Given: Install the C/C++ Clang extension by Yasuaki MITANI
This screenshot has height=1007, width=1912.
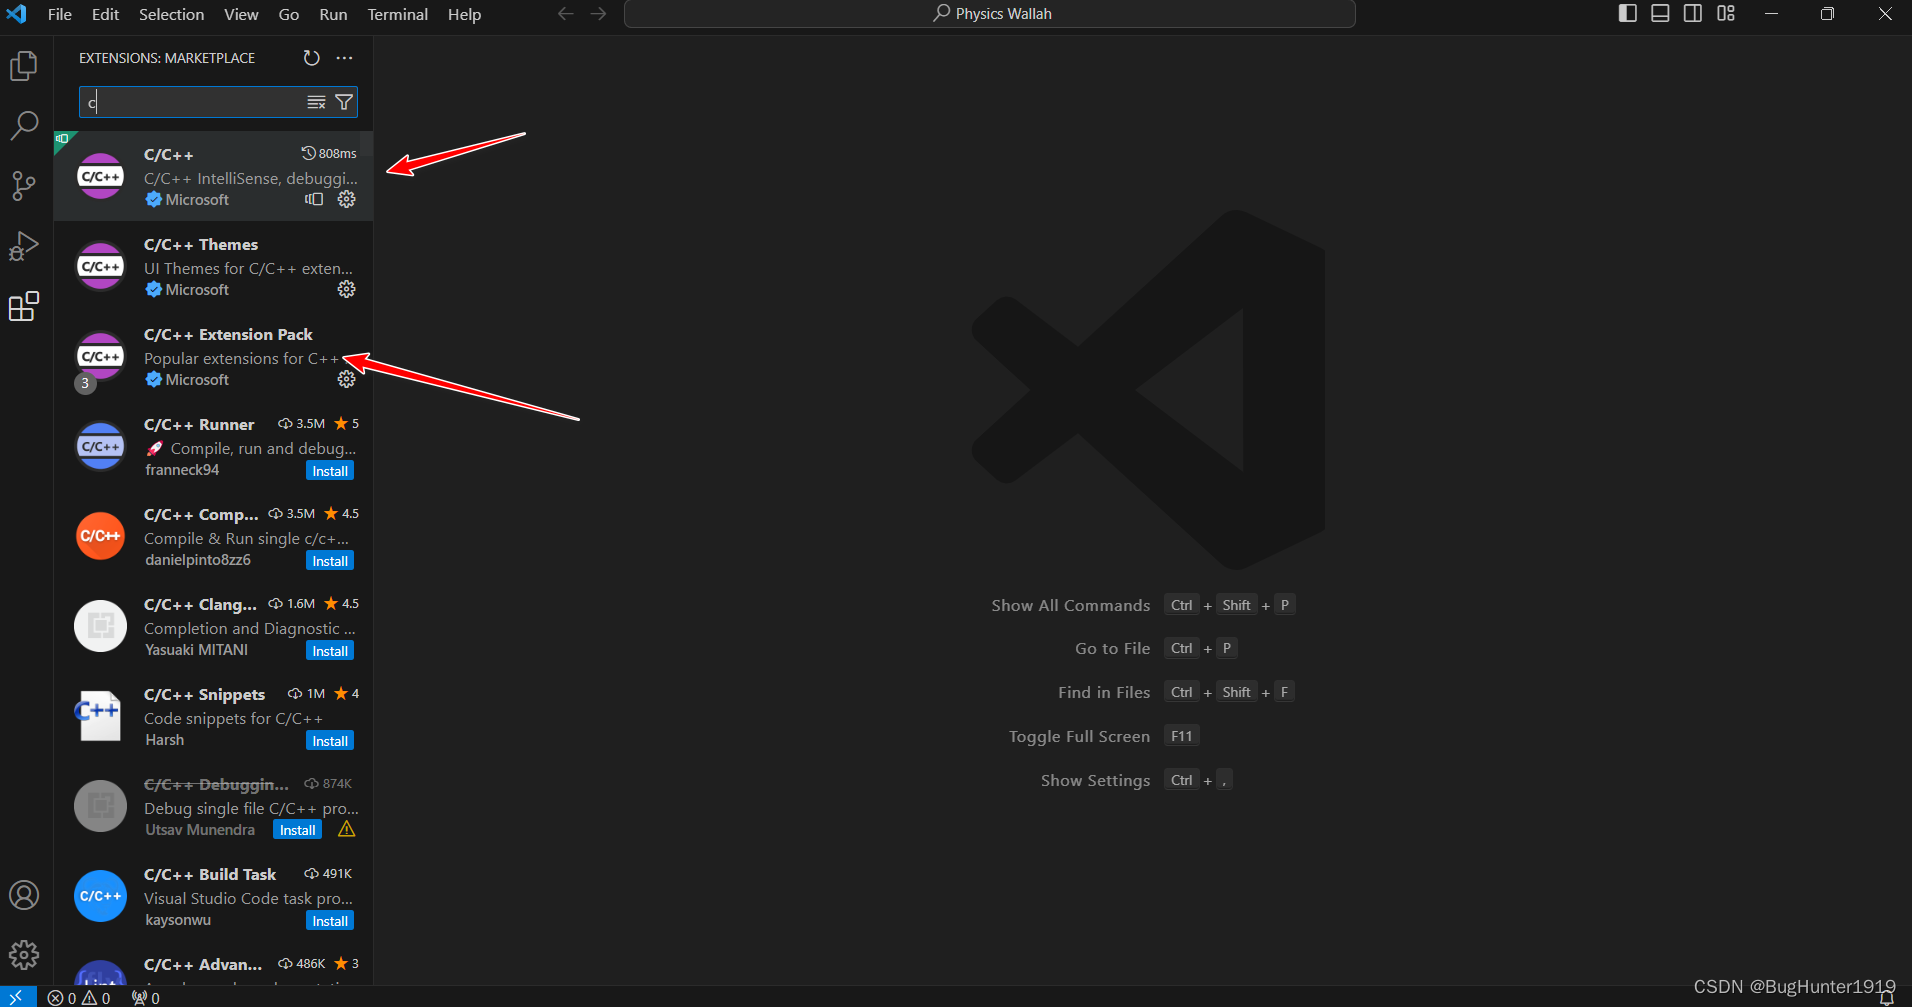Looking at the screenshot, I should click(330, 651).
